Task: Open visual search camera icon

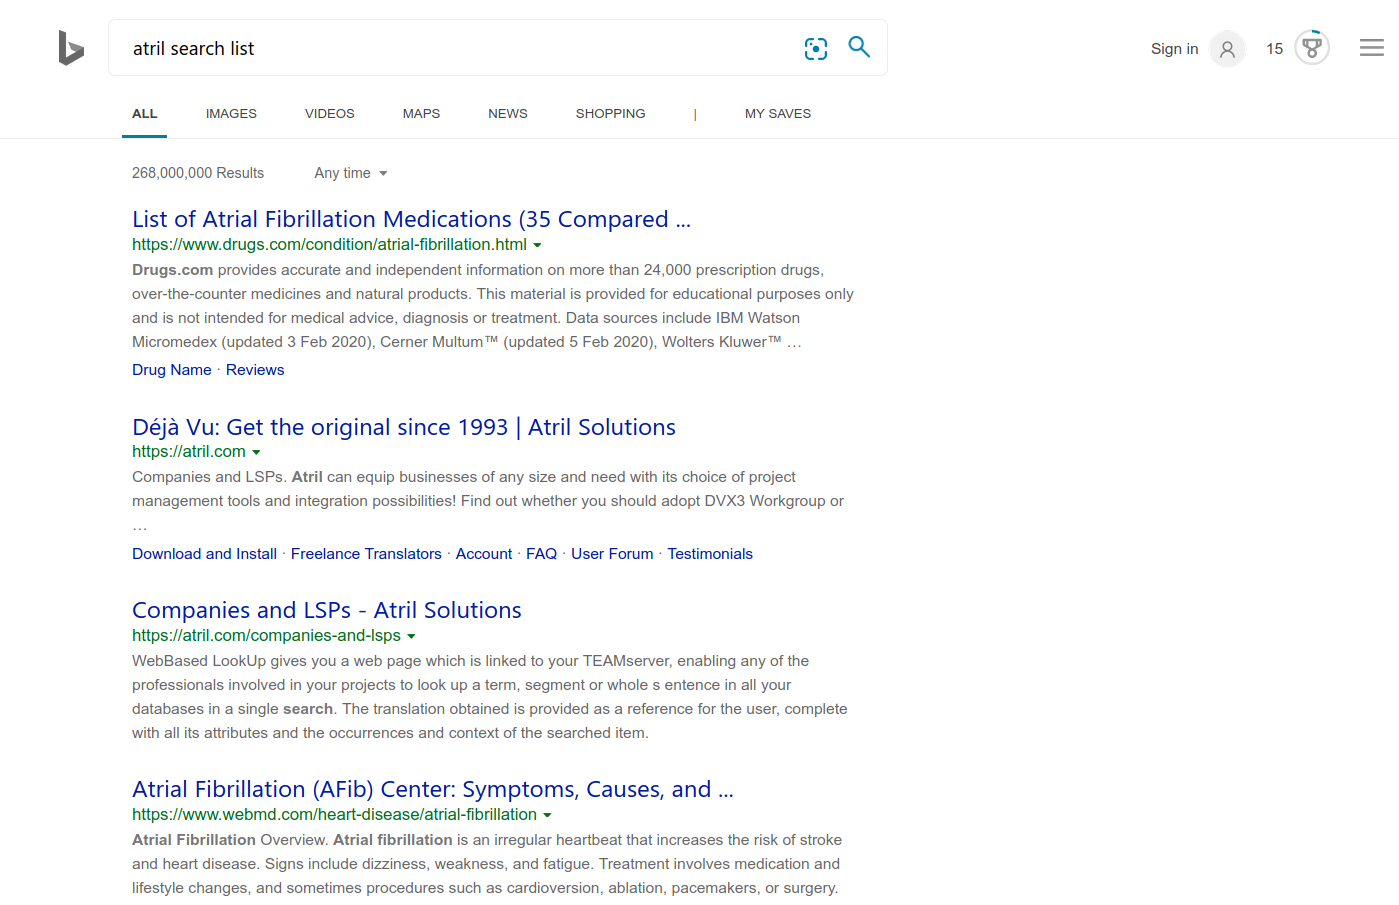Action: point(816,48)
